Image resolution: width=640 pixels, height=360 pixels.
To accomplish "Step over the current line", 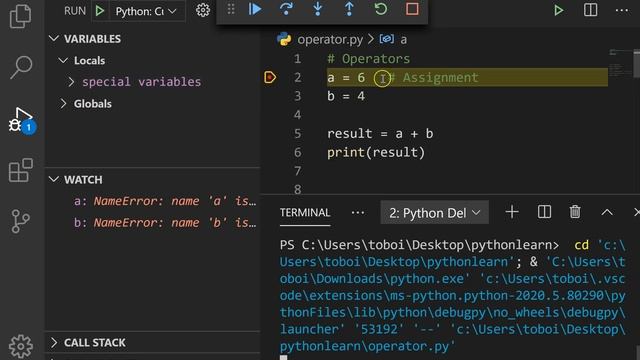I will tap(286, 9).
